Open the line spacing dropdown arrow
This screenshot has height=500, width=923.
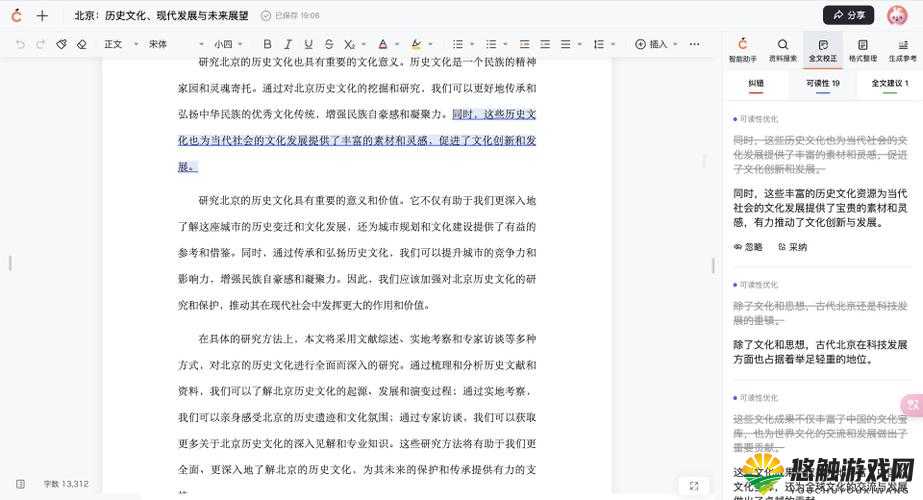[x=613, y=44]
